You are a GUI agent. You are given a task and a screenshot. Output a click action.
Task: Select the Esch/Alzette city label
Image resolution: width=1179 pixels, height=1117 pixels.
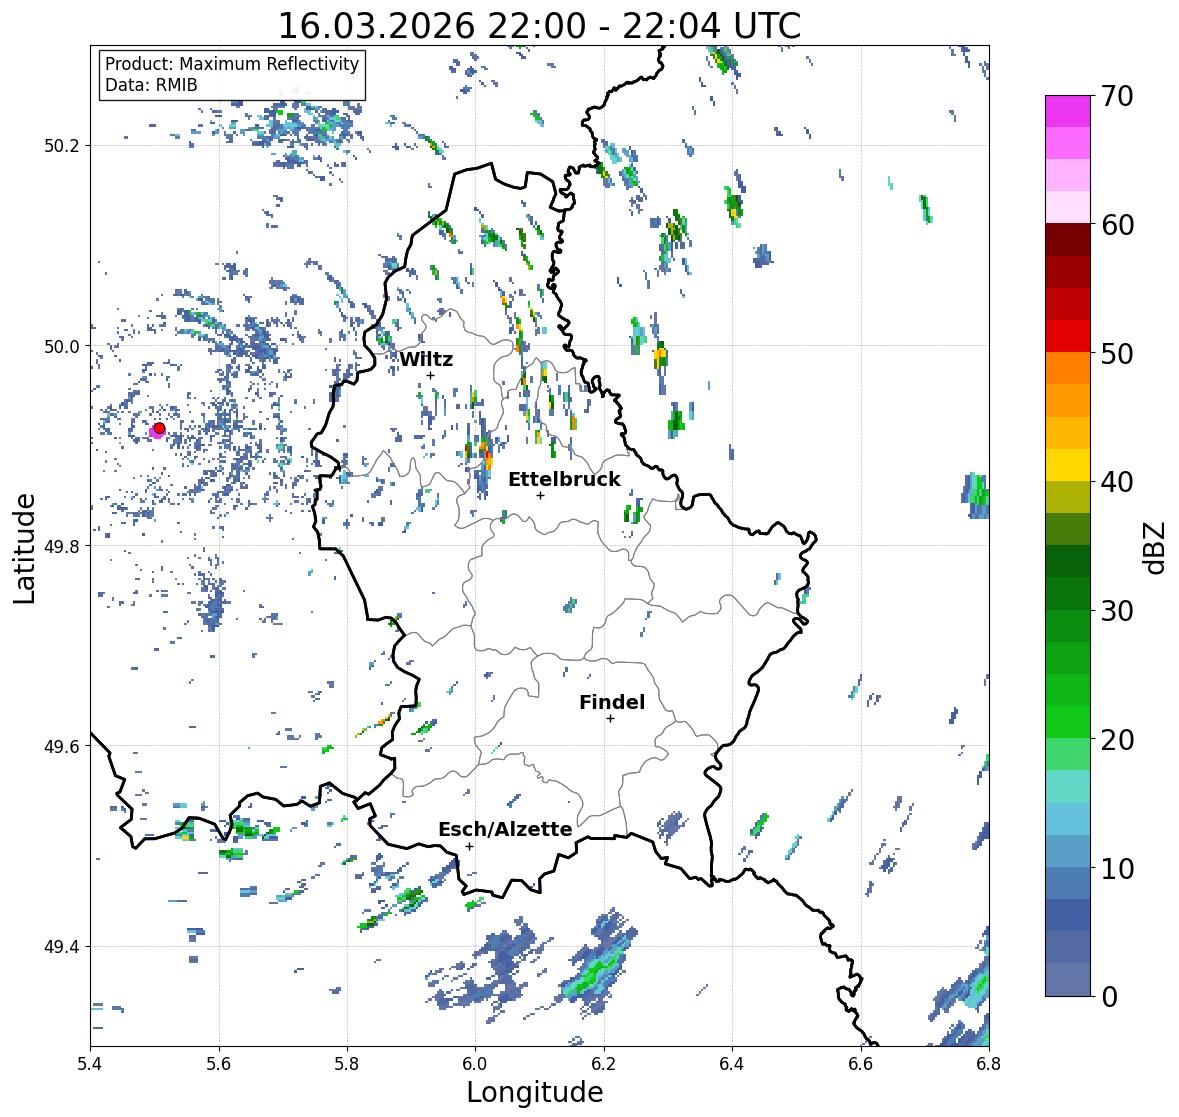click(x=505, y=829)
